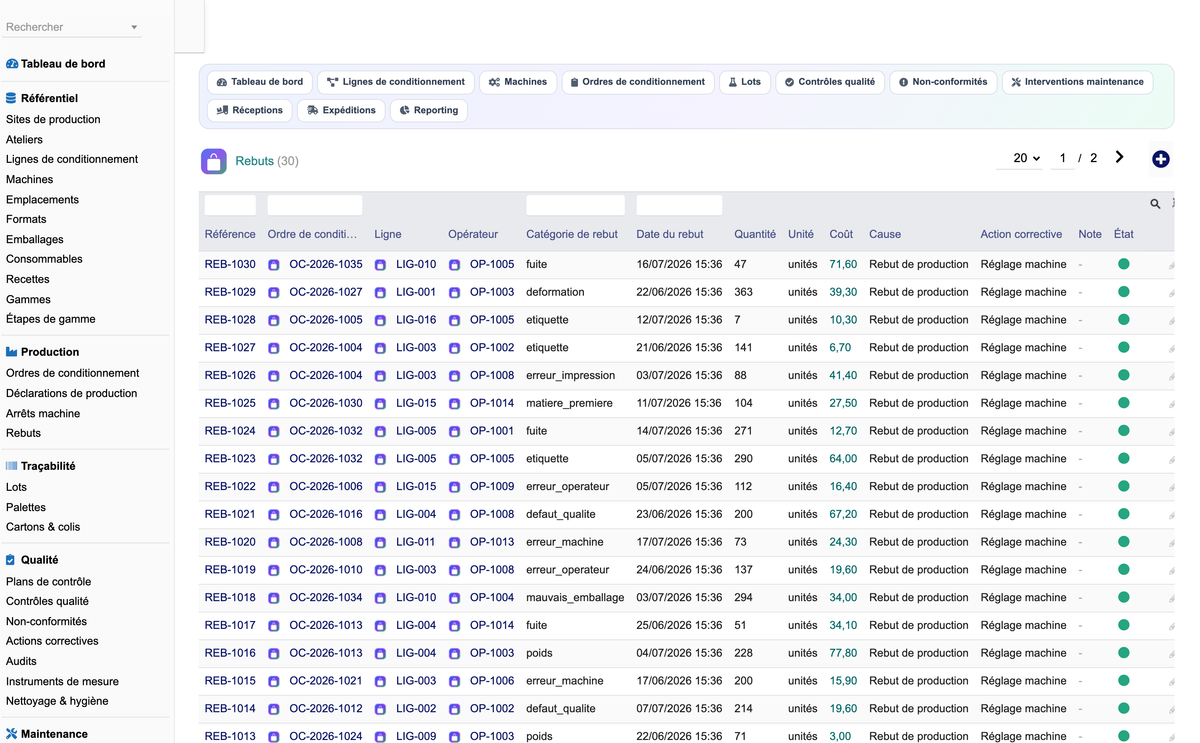Viewport: 1200px width, 743px height.
Task: Click the order icon beside OC-2026-1016
Action: tap(274, 515)
